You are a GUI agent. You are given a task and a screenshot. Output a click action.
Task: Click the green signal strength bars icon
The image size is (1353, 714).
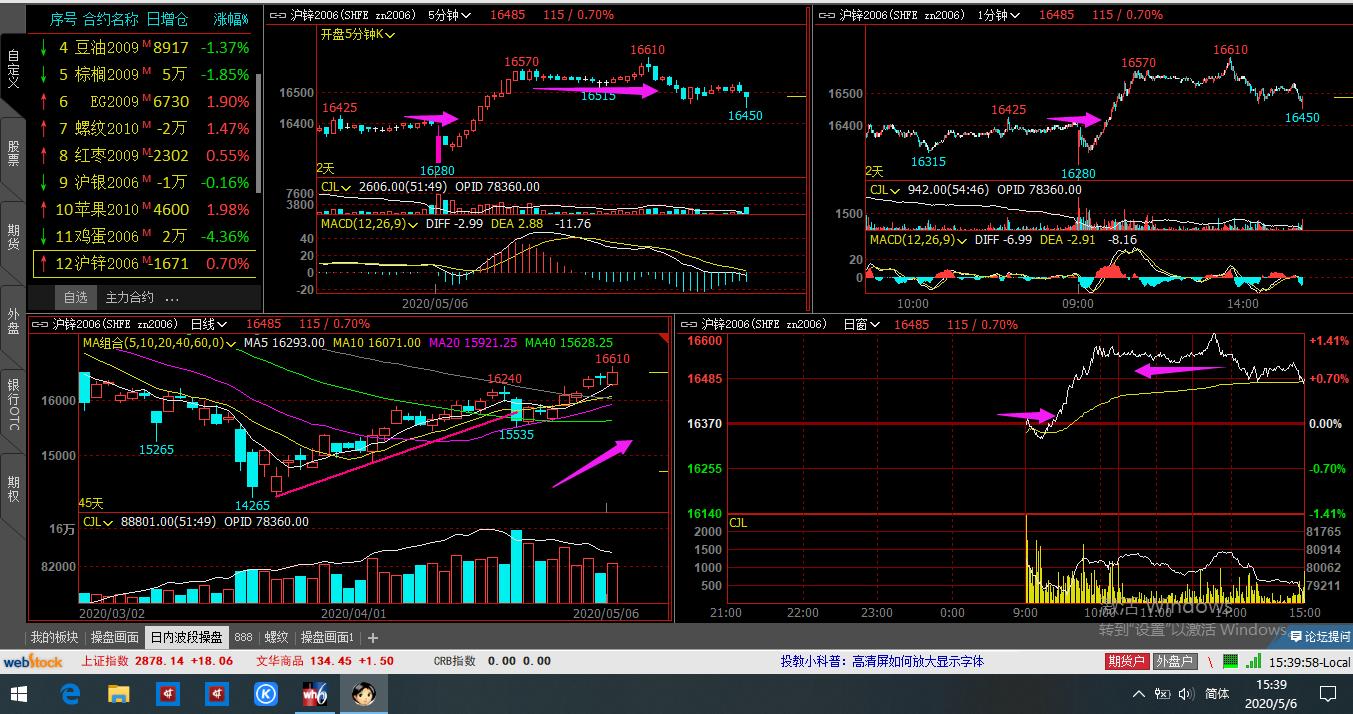point(1252,661)
